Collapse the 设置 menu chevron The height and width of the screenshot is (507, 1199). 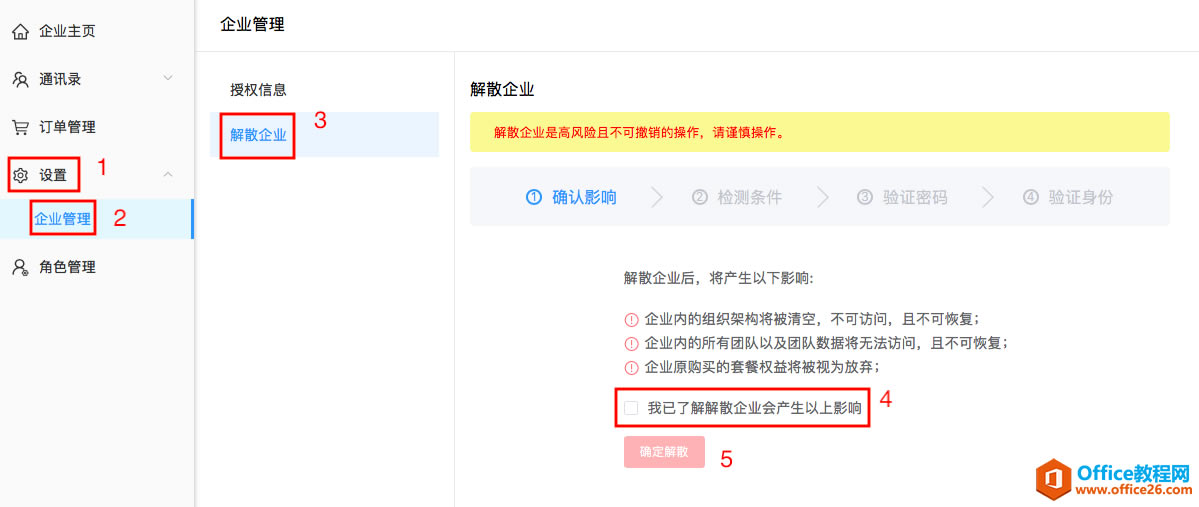click(x=168, y=175)
